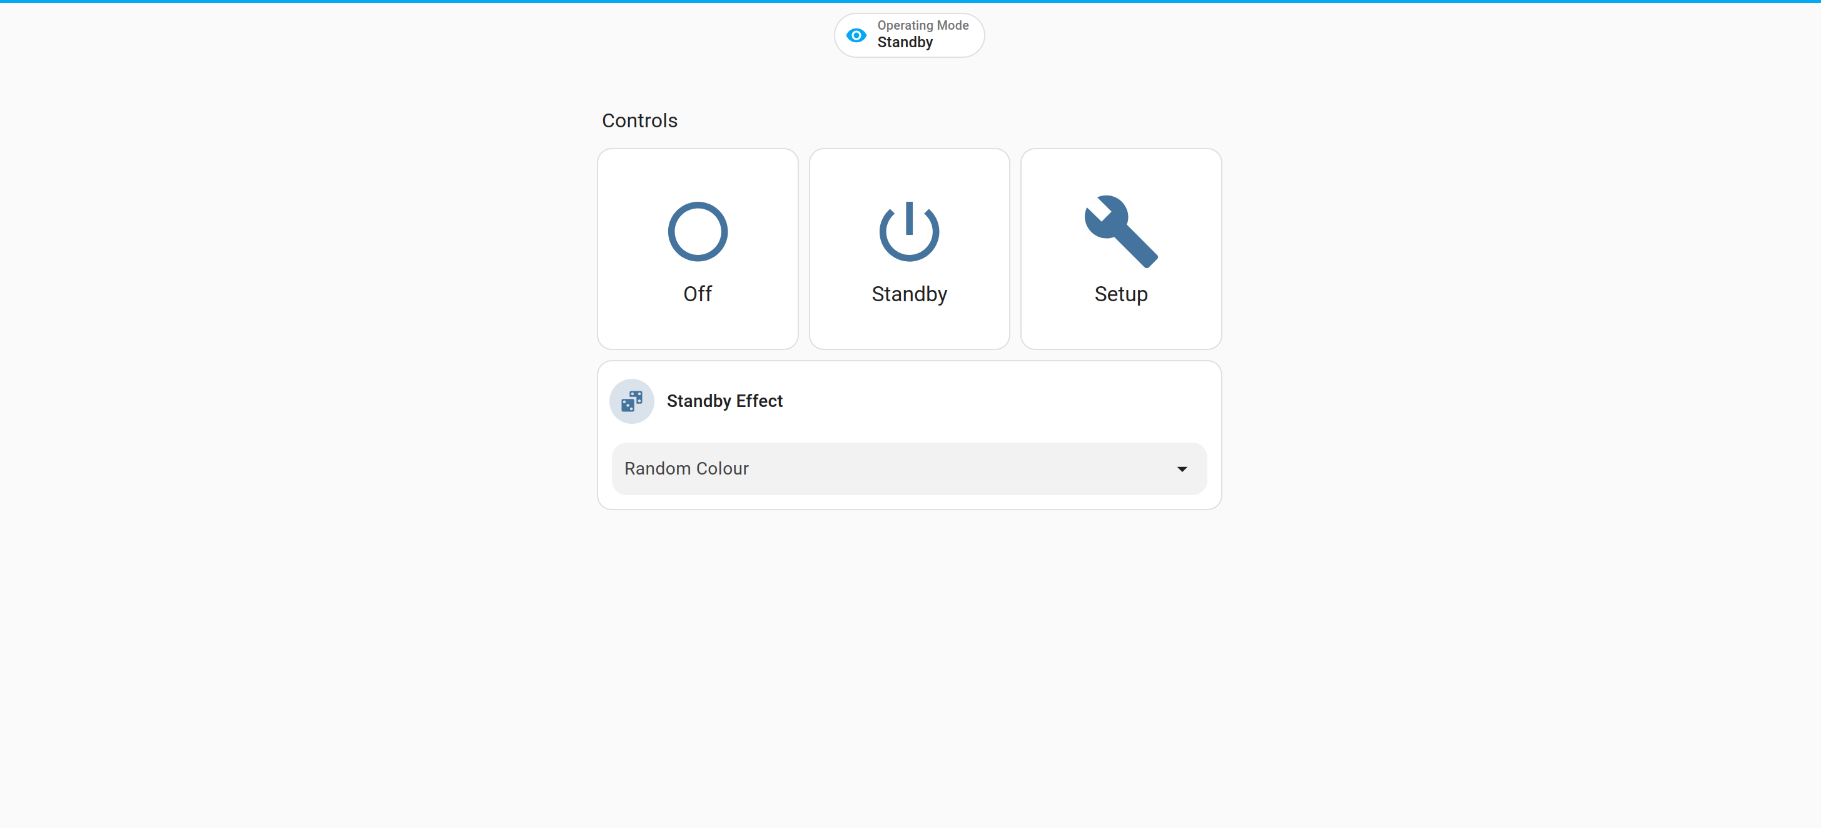Click the eye icon in Operating Mode badge
The image size is (1821, 828).
856,35
